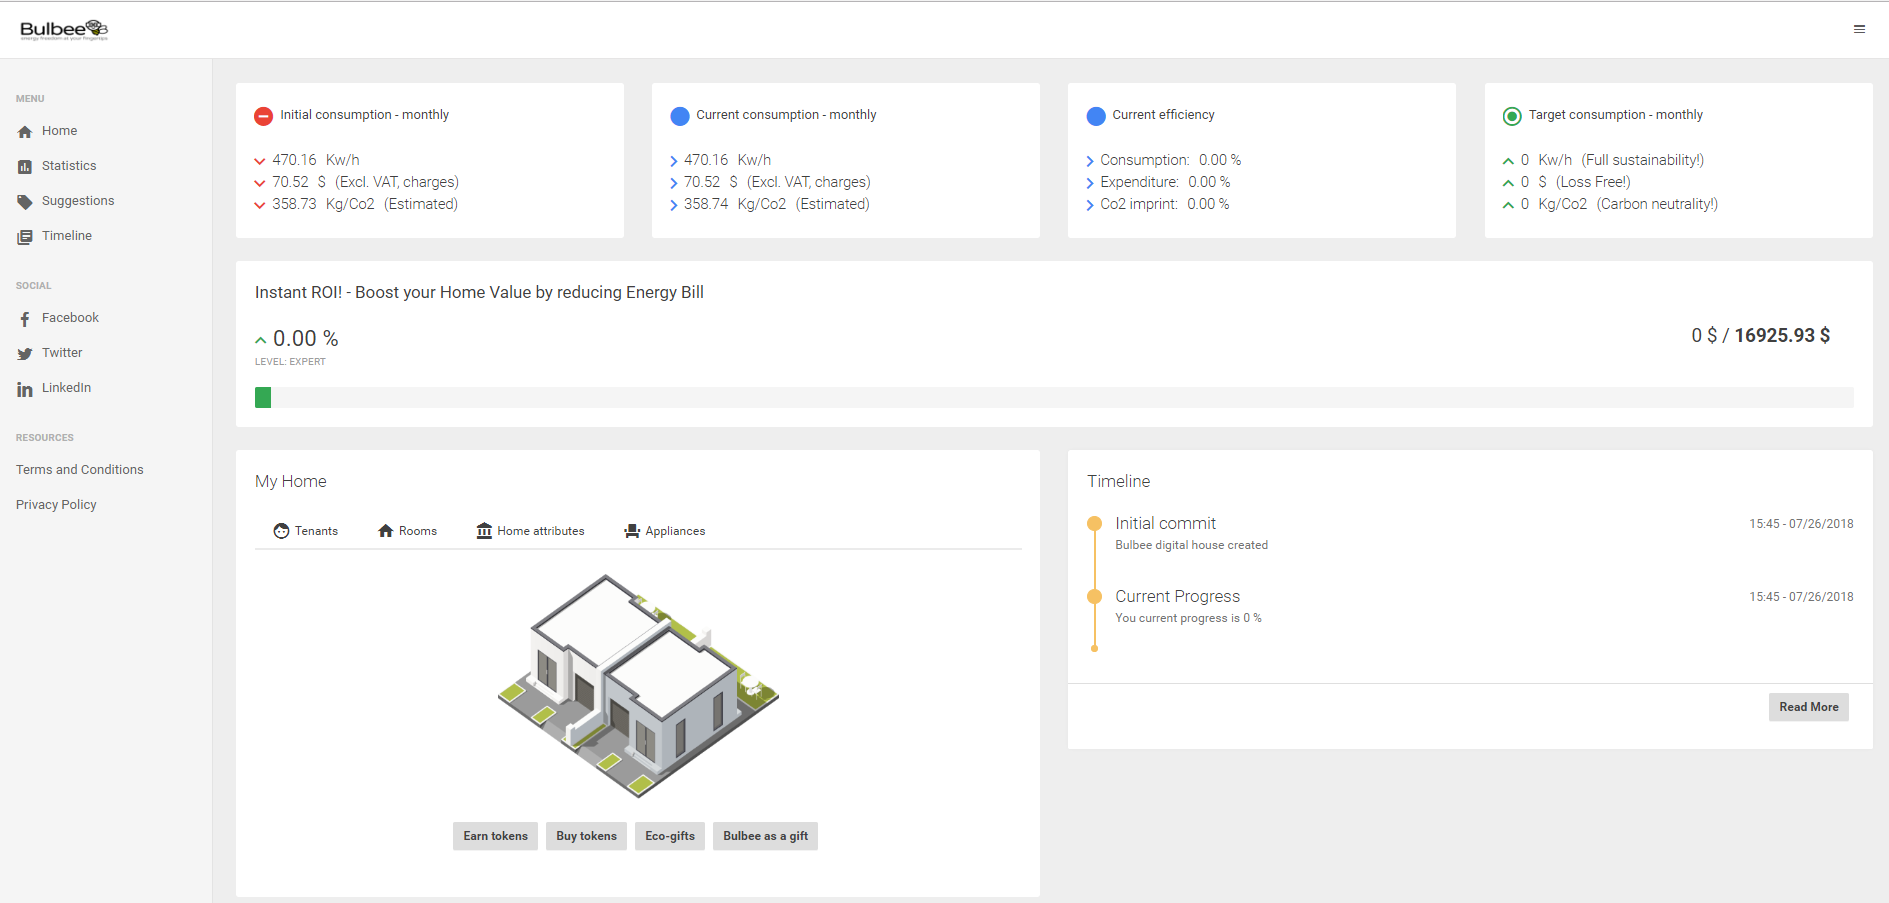The height and width of the screenshot is (903, 1889).
Task: Open the Terms and Conditions link
Action: tap(80, 470)
